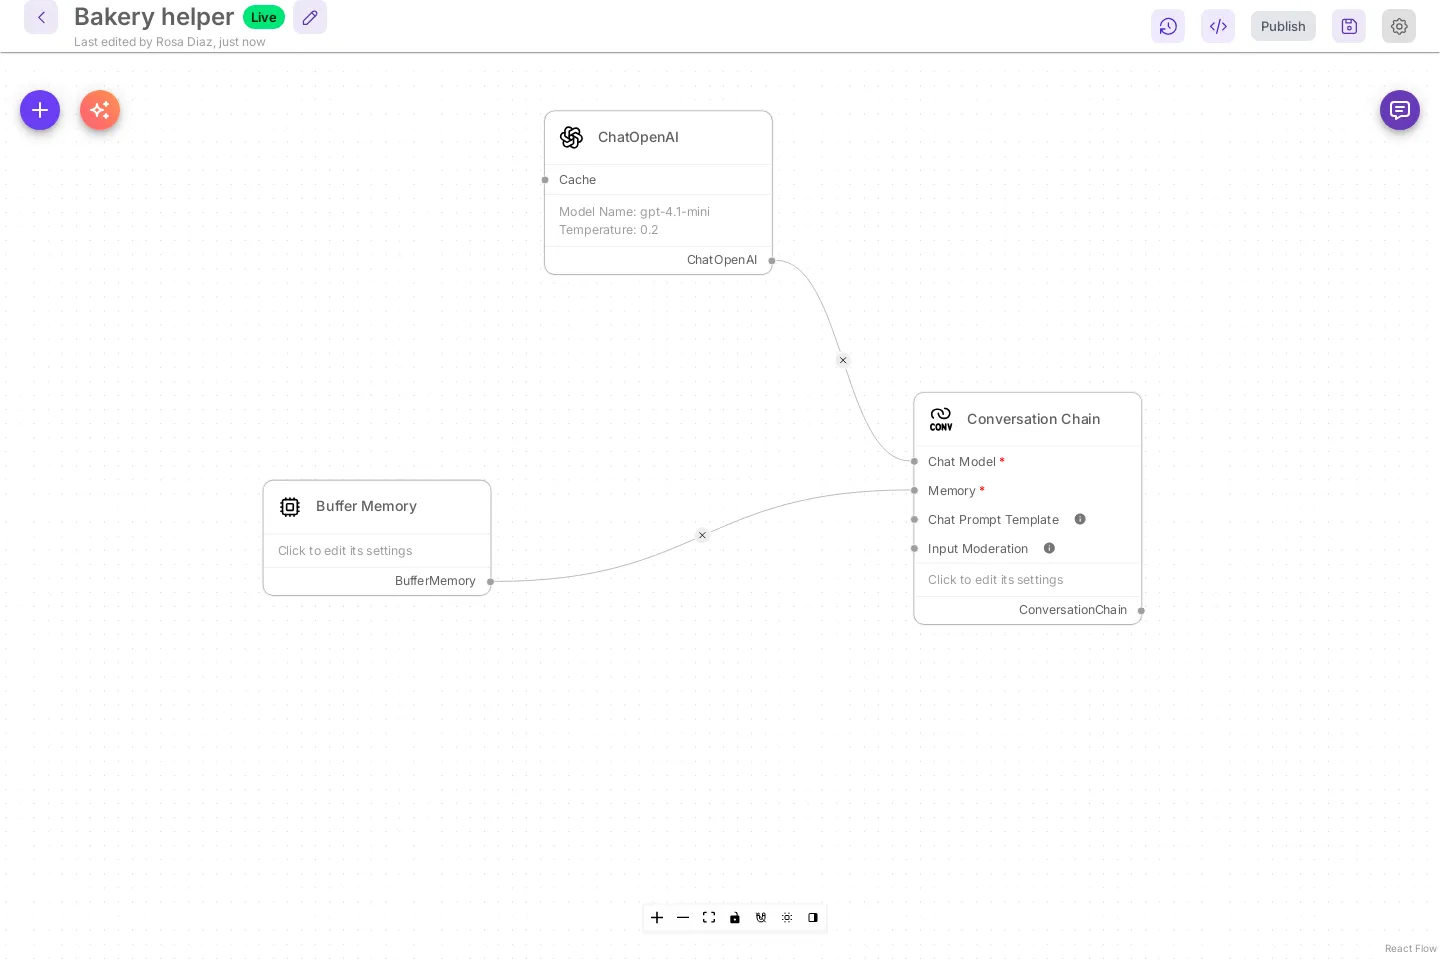
Task: Save the chatflow
Action: click(x=1349, y=26)
